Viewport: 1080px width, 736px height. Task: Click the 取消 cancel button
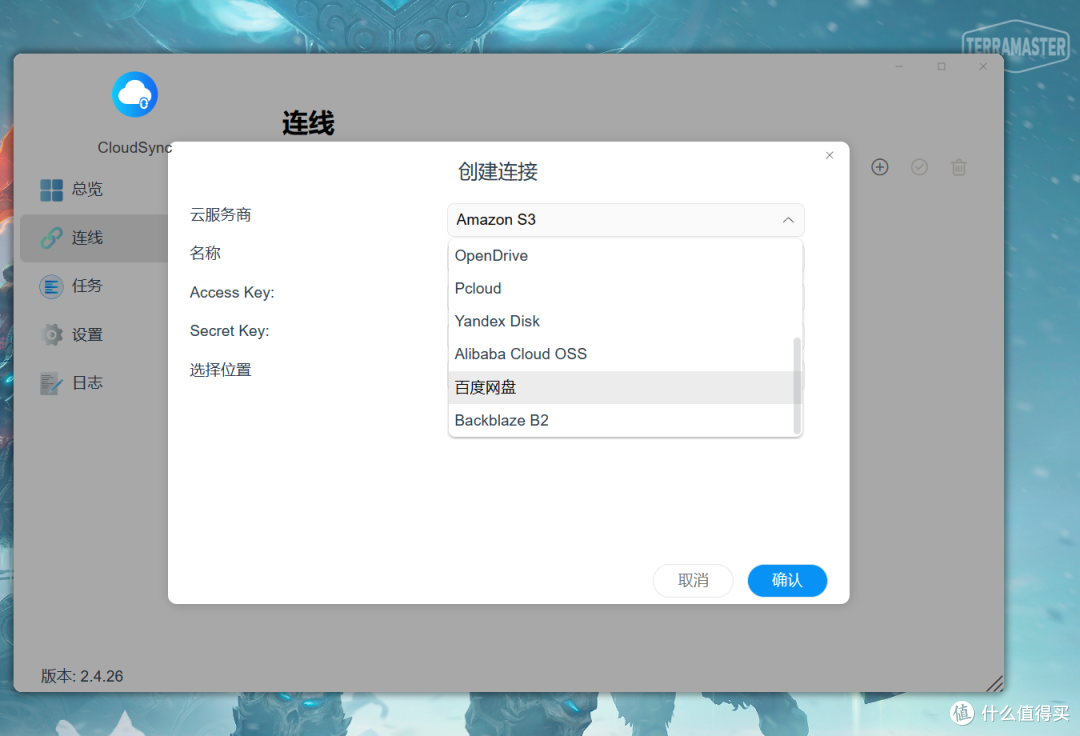tap(693, 580)
